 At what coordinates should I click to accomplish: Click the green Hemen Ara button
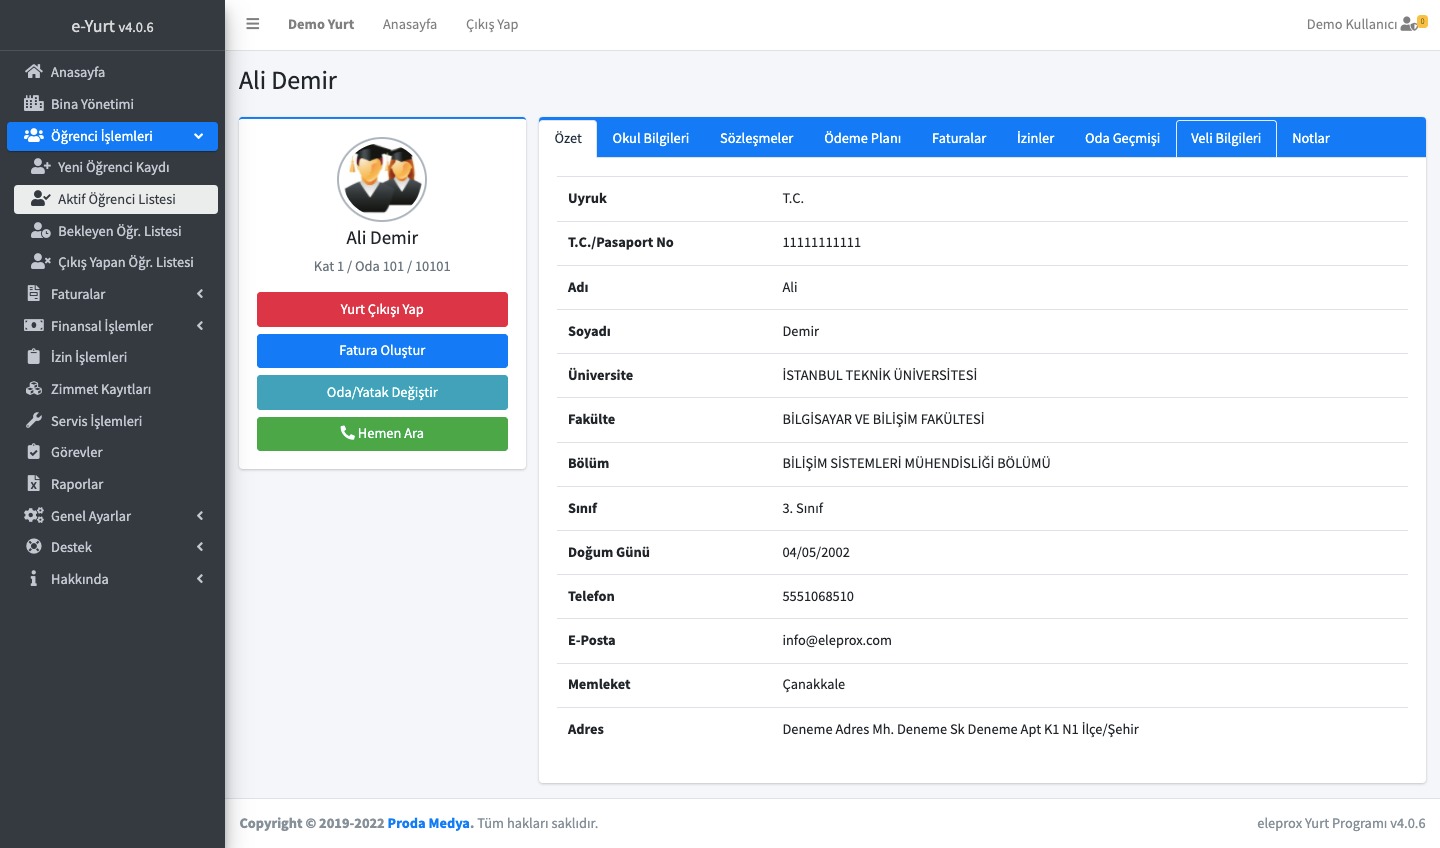click(x=382, y=434)
